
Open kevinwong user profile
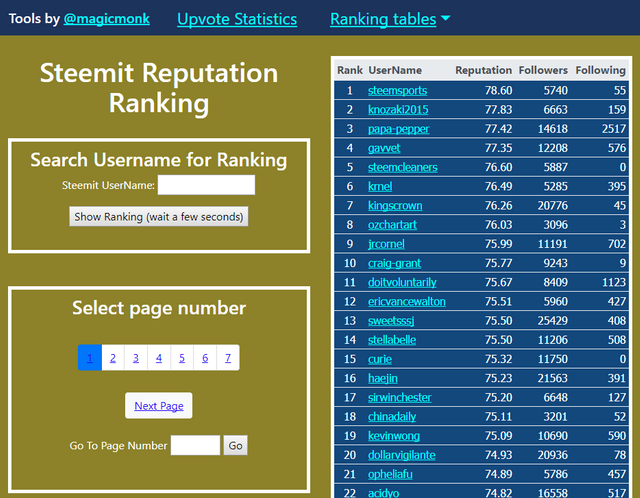click(x=393, y=436)
